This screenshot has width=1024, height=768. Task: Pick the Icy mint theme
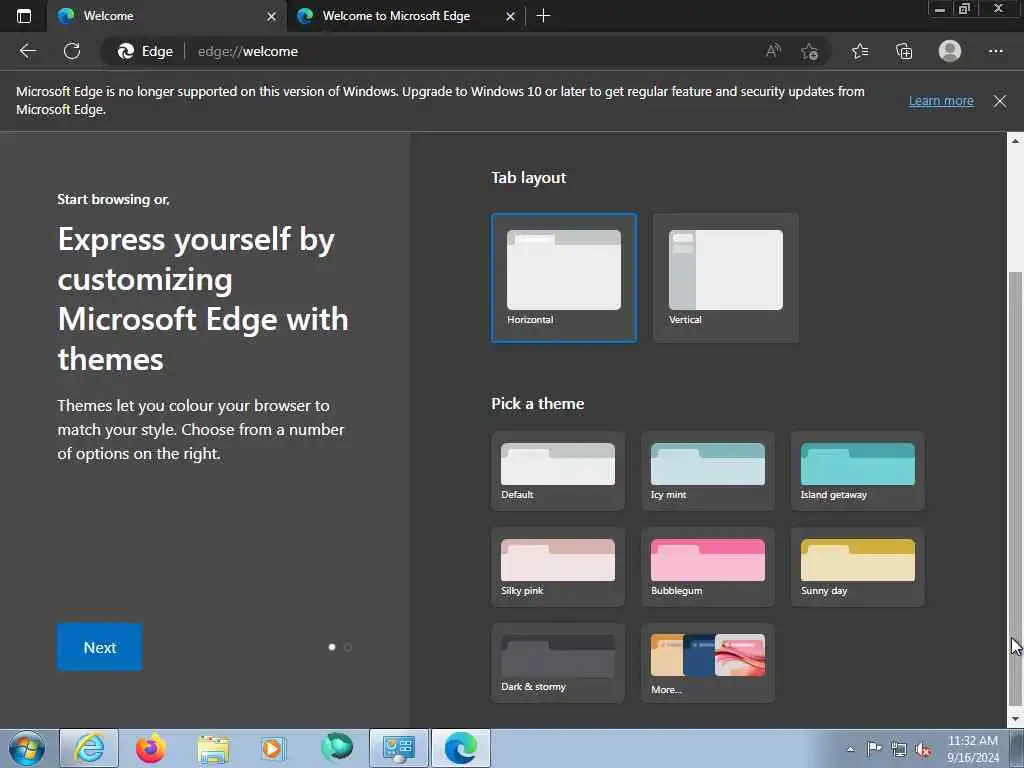coord(707,471)
